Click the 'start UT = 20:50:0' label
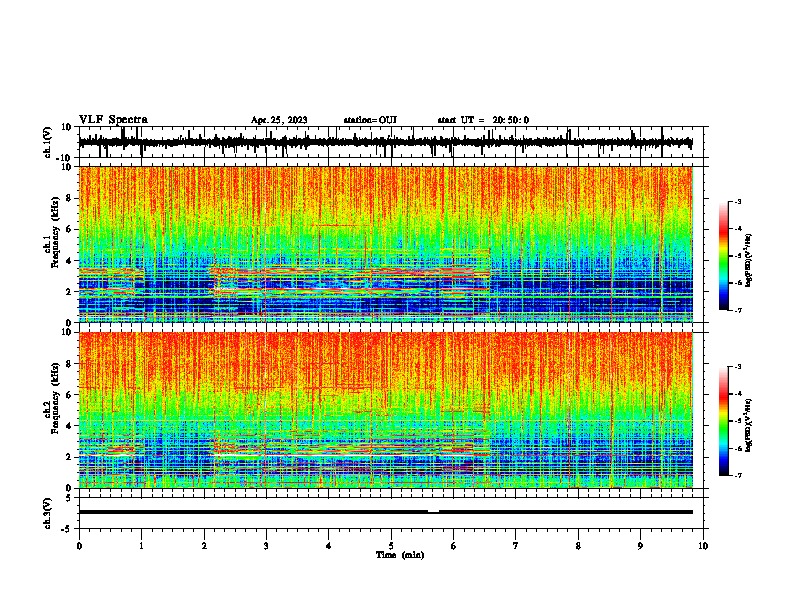This screenshot has width=792, height=612. coord(483,120)
